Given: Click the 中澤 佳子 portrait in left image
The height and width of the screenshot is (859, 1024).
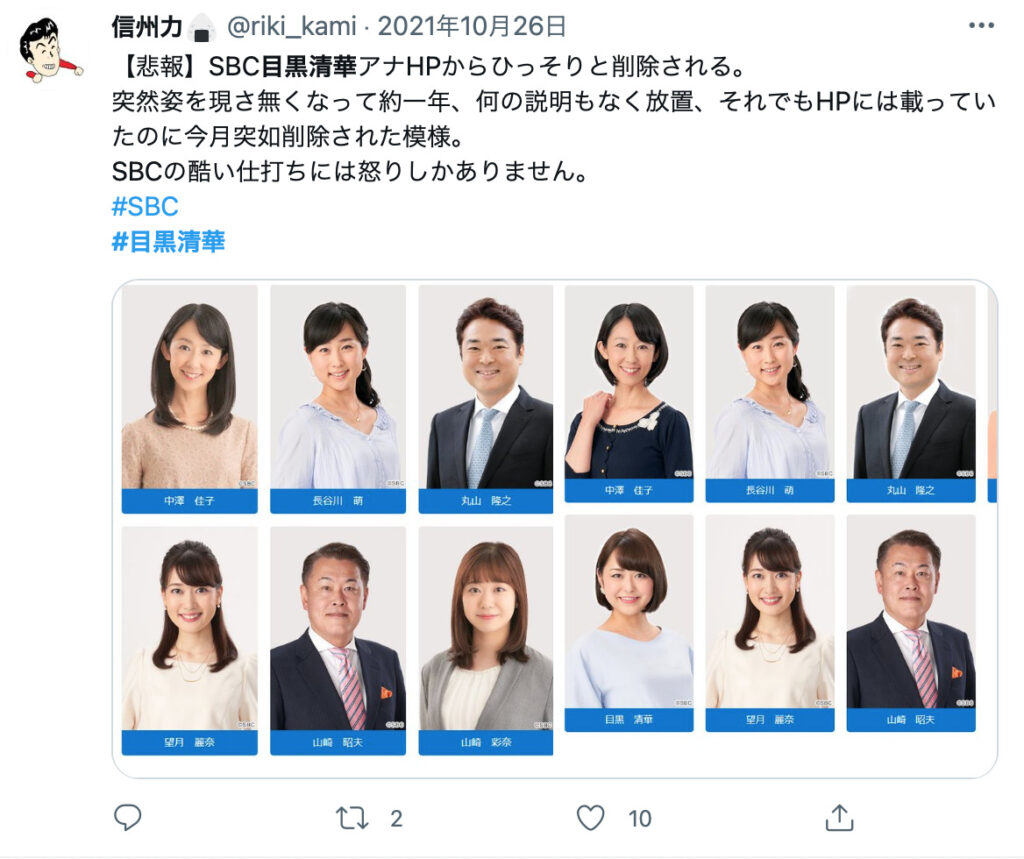Looking at the screenshot, I should tap(189, 399).
